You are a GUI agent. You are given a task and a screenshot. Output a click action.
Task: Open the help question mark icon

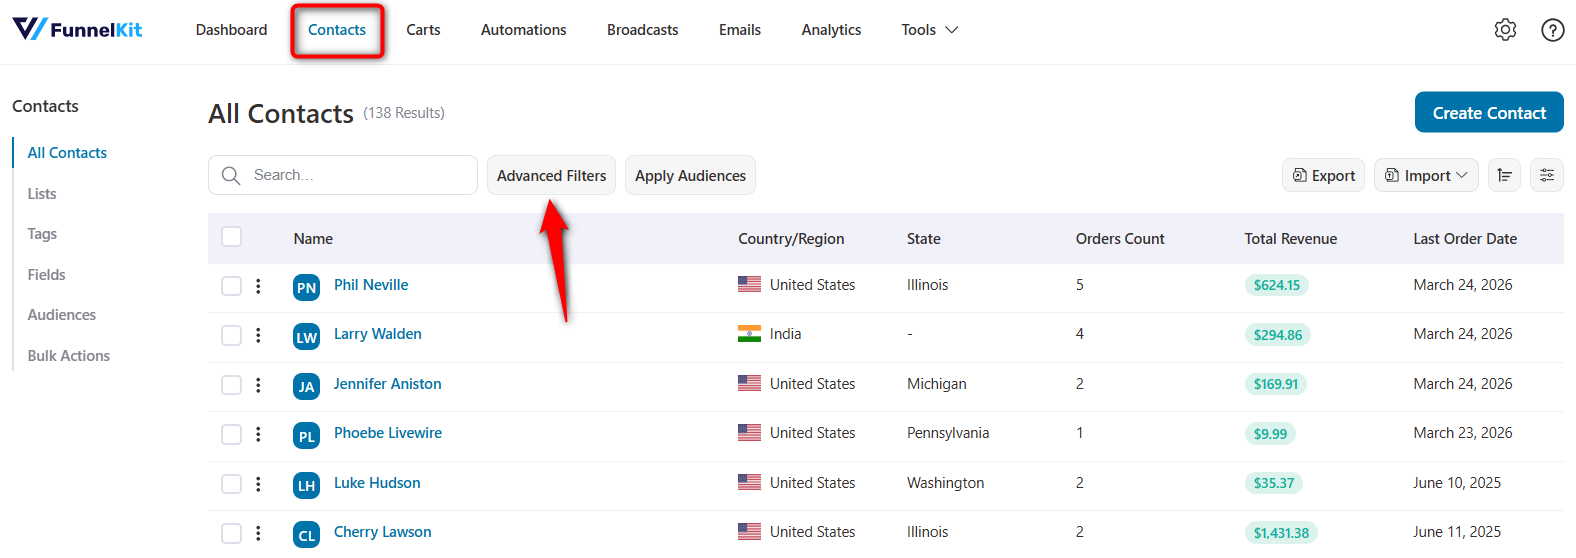pyautogui.click(x=1552, y=30)
